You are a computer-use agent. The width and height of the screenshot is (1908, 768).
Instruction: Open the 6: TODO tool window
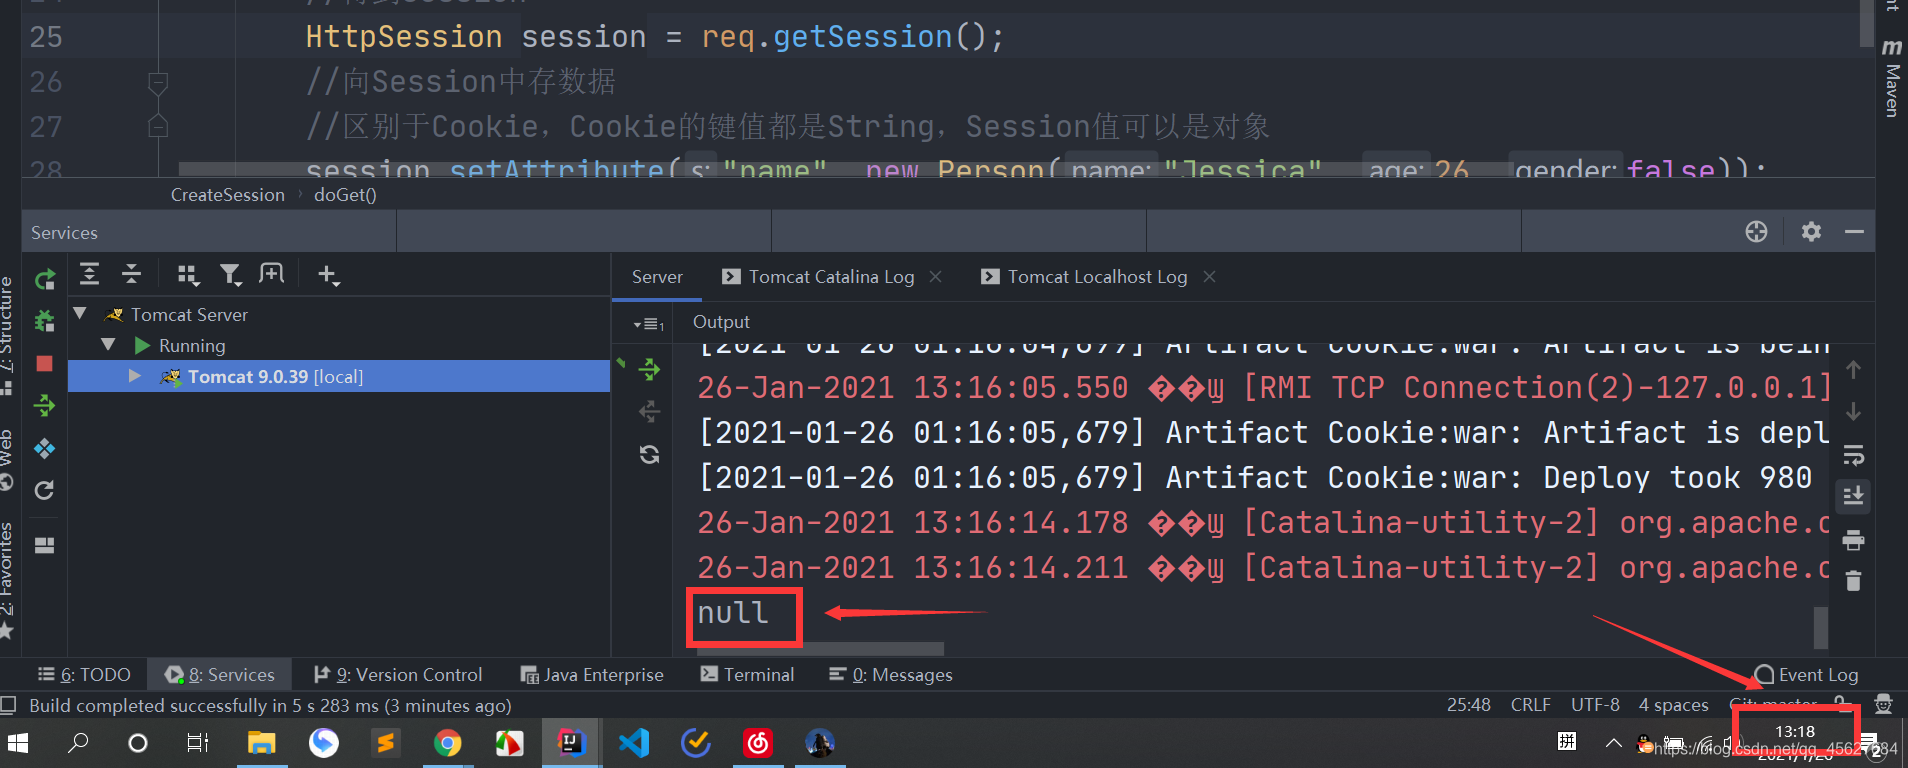(x=85, y=675)
